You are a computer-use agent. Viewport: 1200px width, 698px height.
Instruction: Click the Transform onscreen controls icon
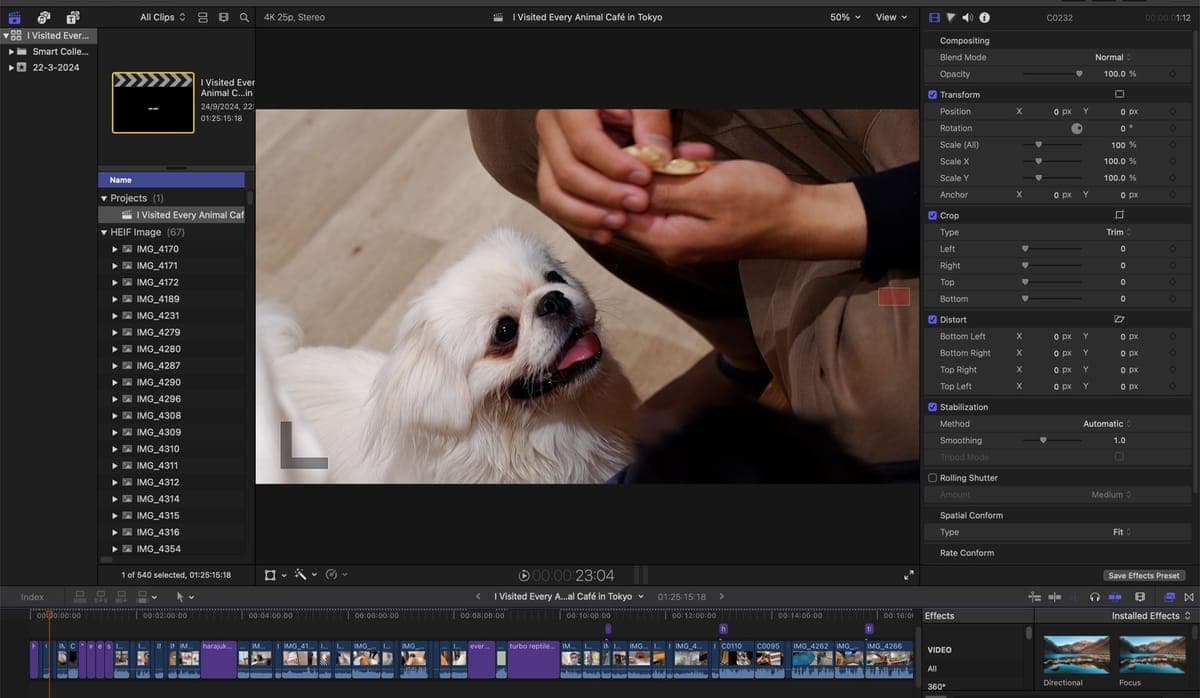point(1119,94)
